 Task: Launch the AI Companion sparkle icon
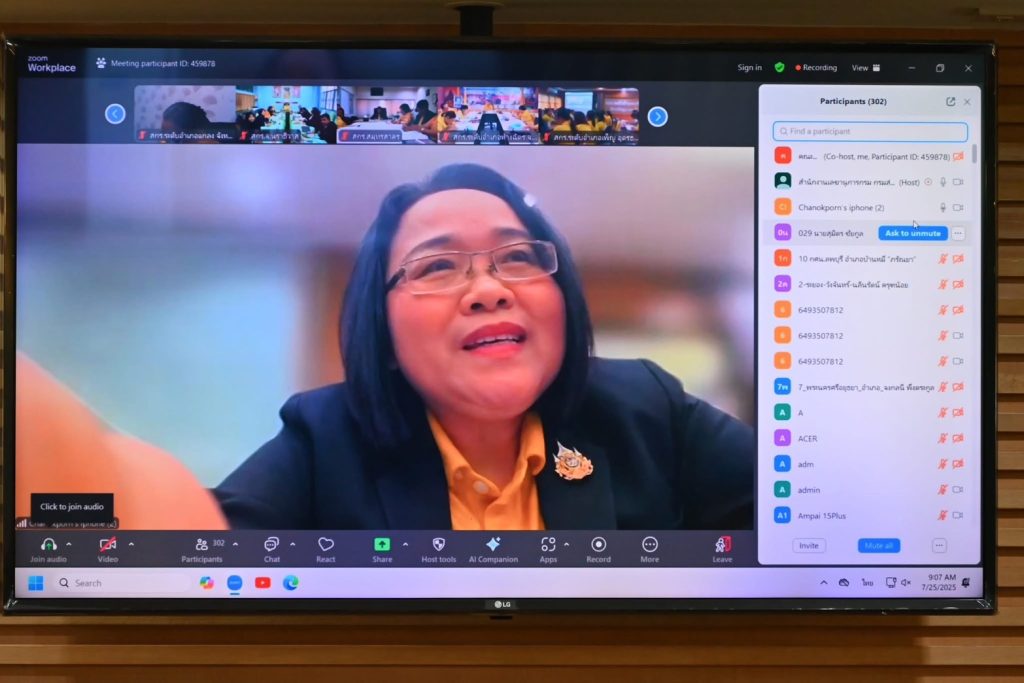493,544
